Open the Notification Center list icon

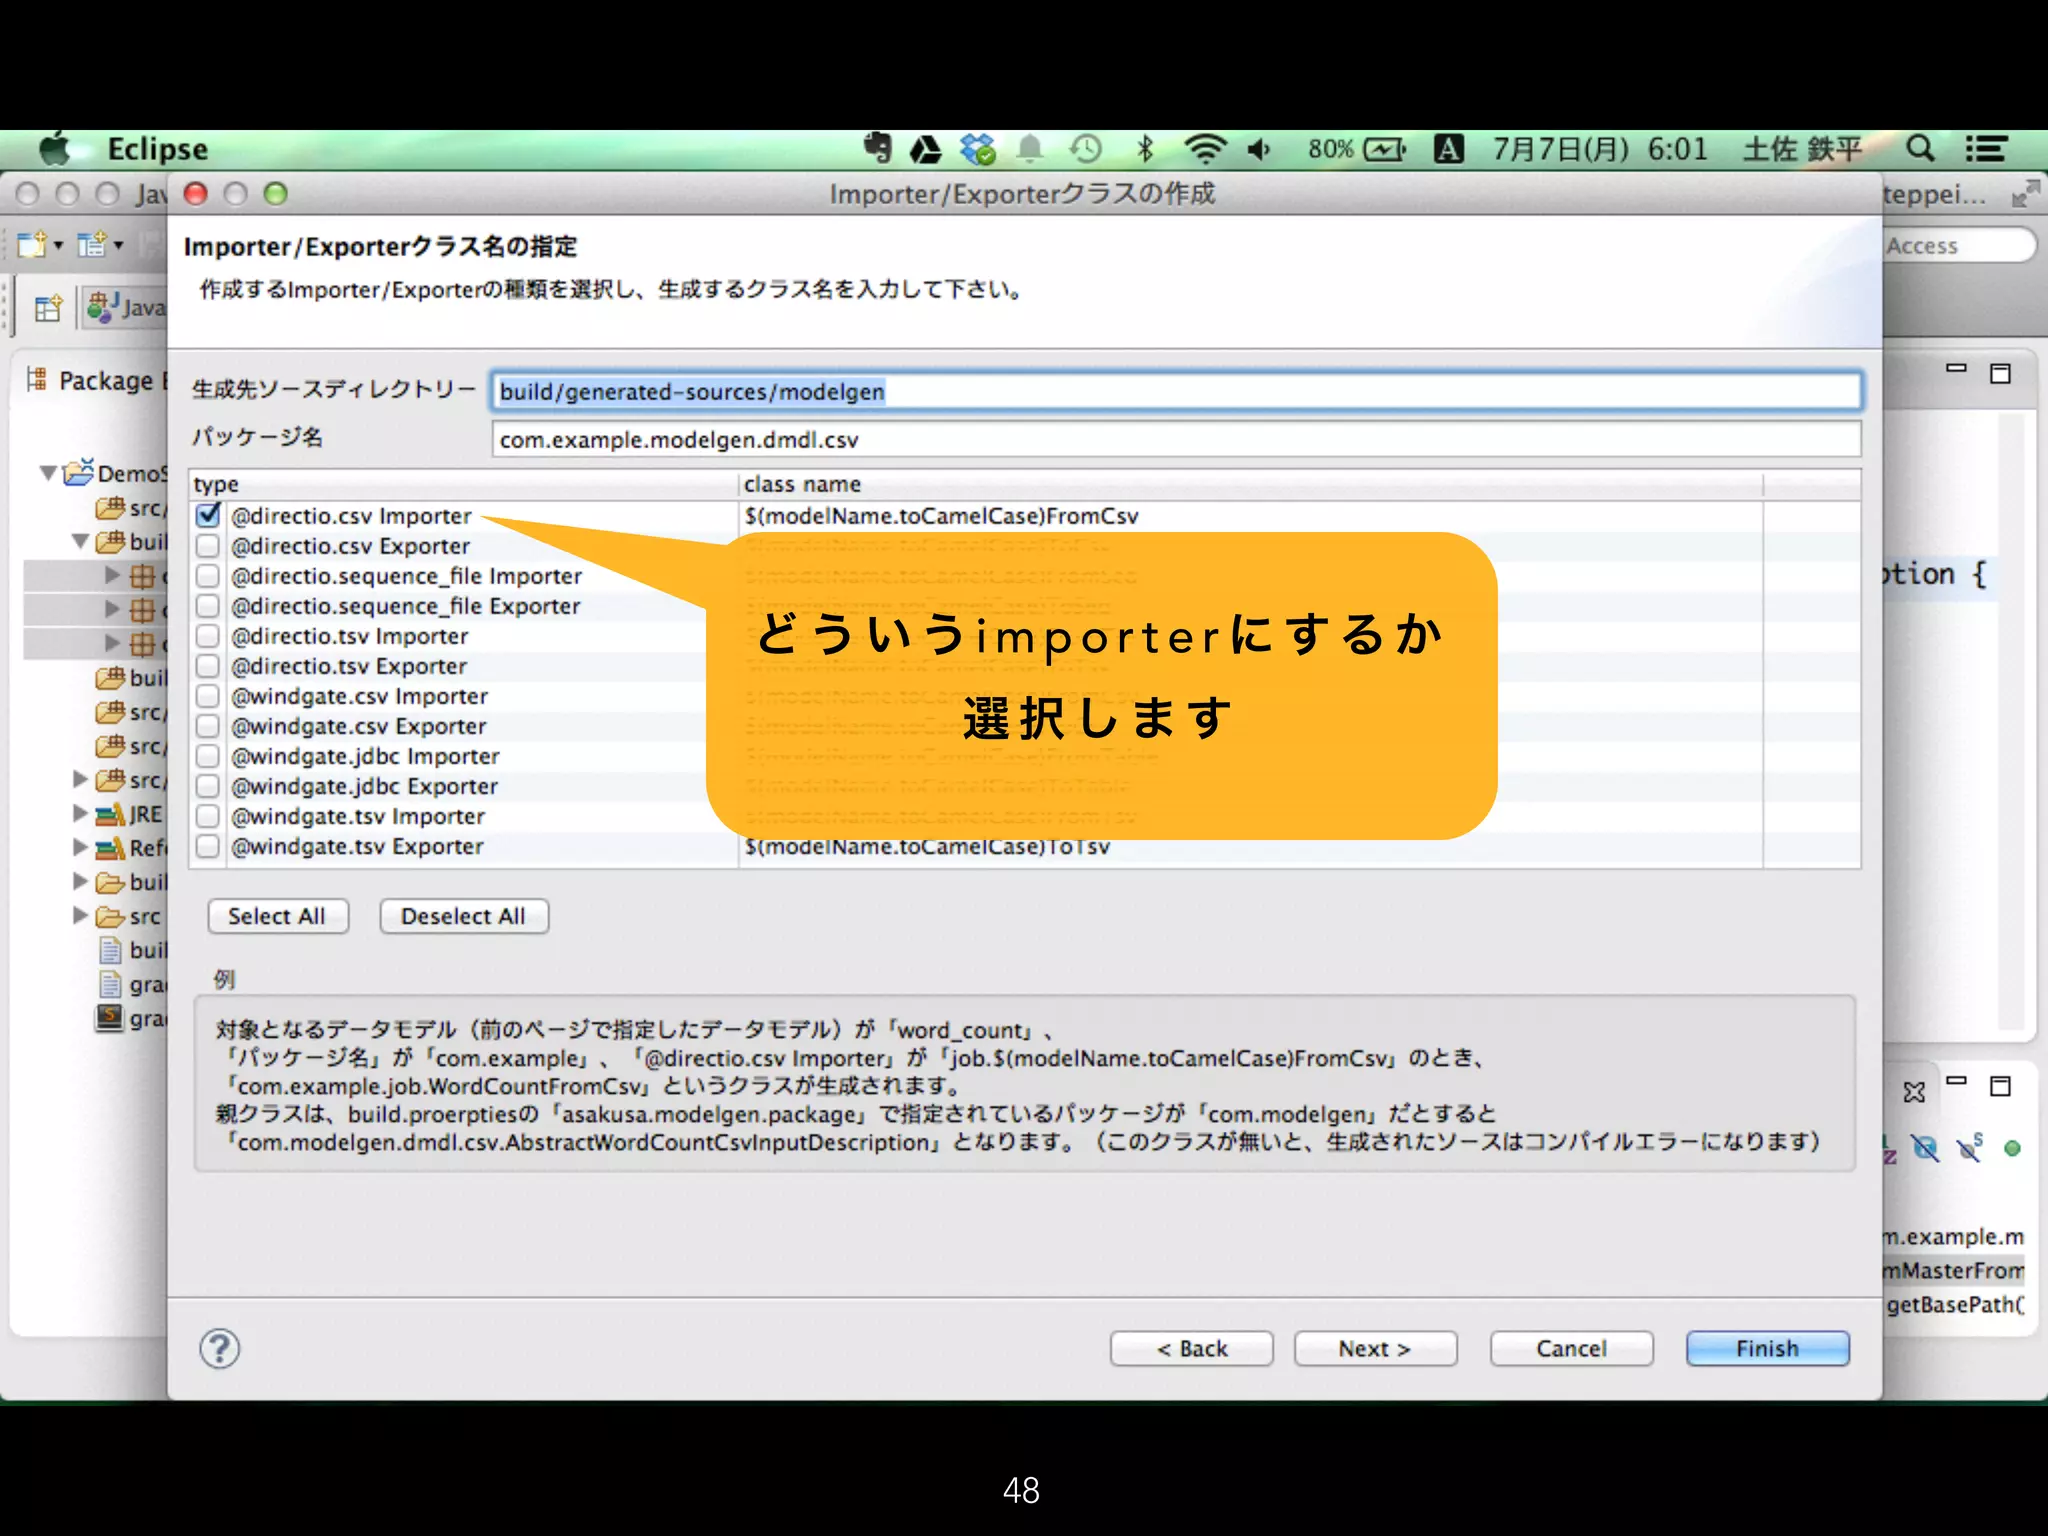pos(1985,149)
